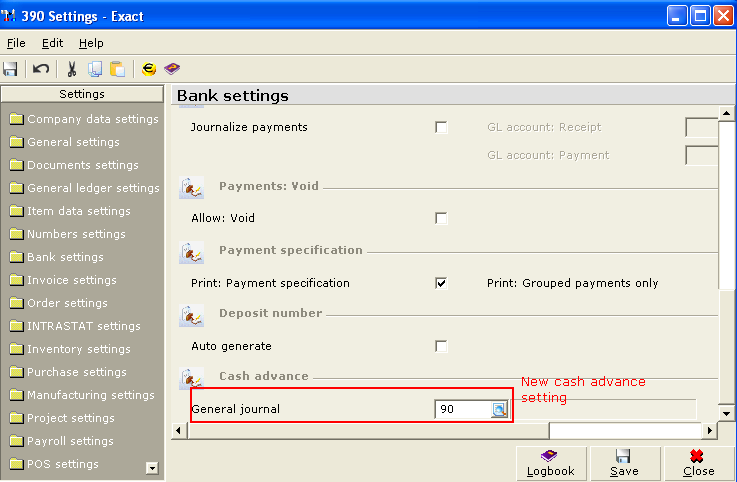Open the Help menu
The image size is (737, 482).
(x=91, y=43)
